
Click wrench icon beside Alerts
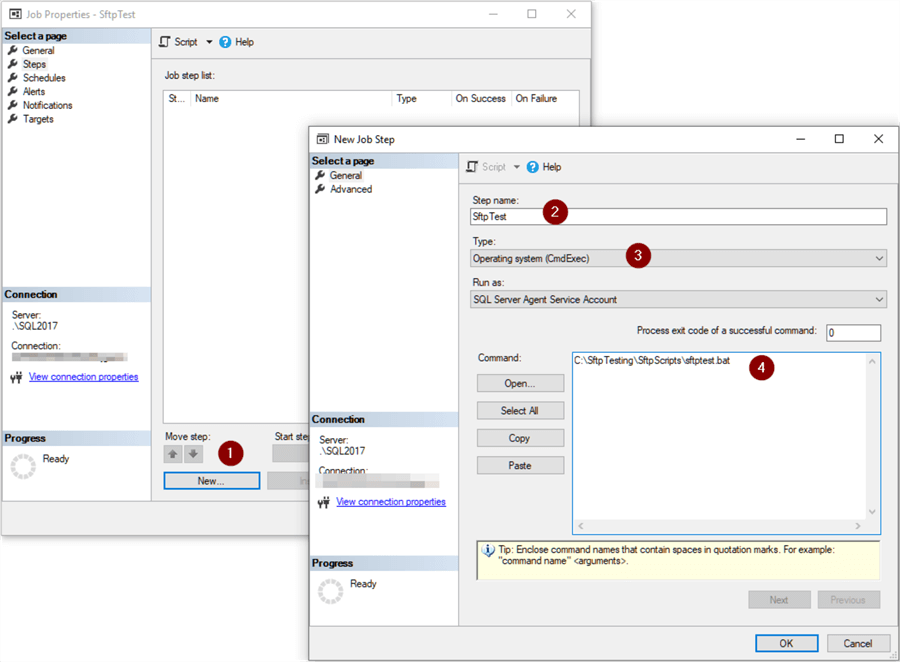tap(13, 91)
